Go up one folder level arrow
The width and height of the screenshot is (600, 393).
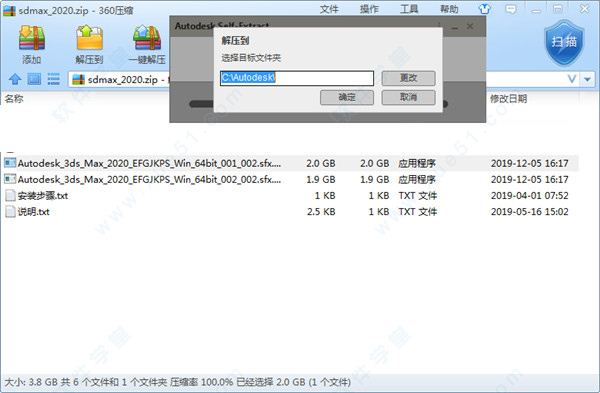click(15, 79)
